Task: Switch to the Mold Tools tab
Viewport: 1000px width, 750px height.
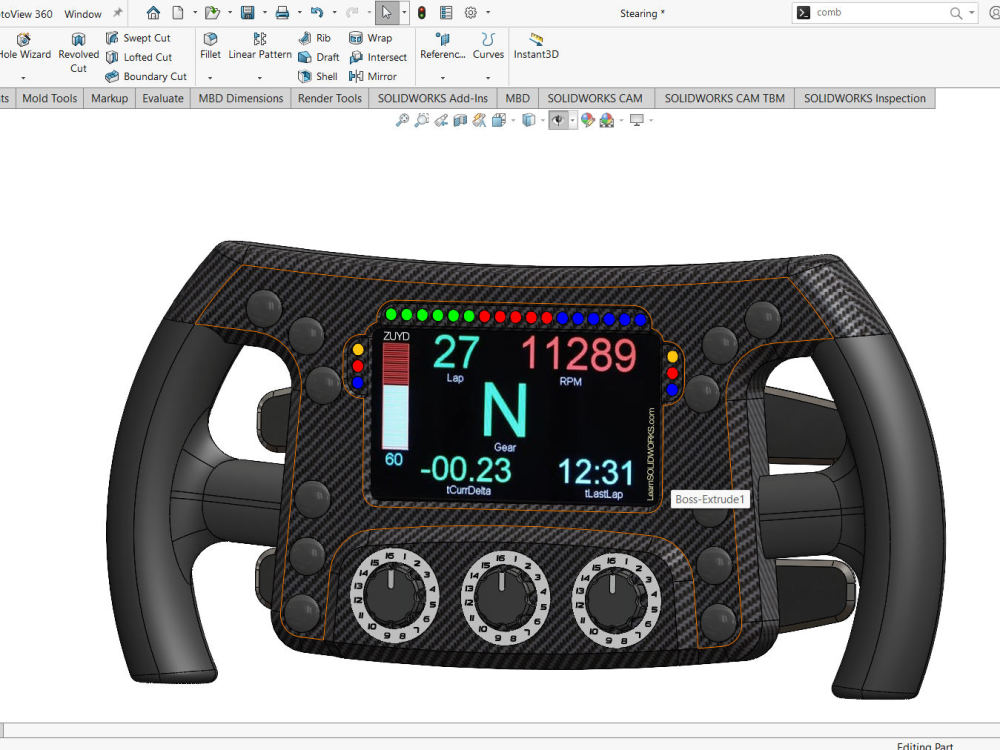Action: pyautogui.click(x=50, y=98)
